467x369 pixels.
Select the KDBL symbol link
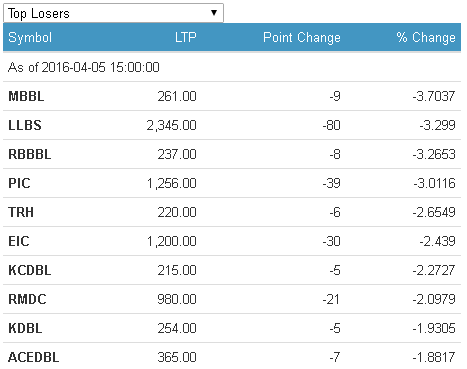pyautogui.click(x=25, y=328)
